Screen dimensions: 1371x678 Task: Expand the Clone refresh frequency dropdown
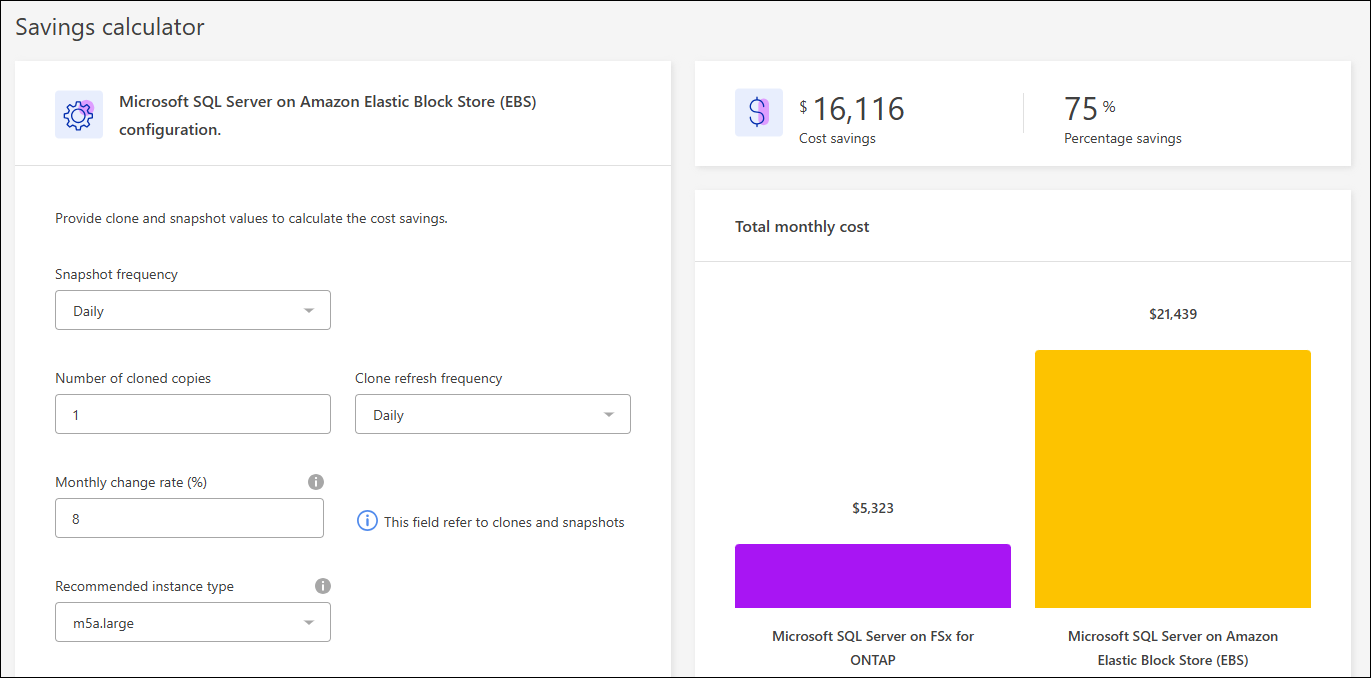pos(493,415)
